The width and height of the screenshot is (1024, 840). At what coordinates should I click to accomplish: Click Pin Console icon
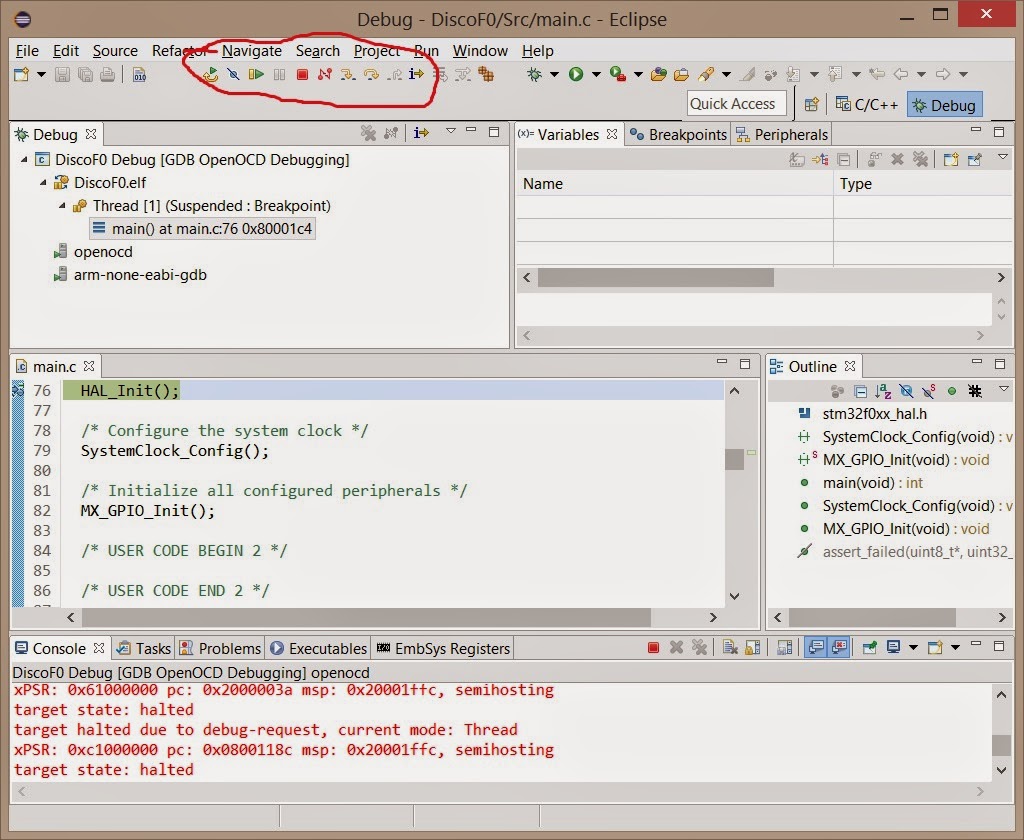point(870,648)
